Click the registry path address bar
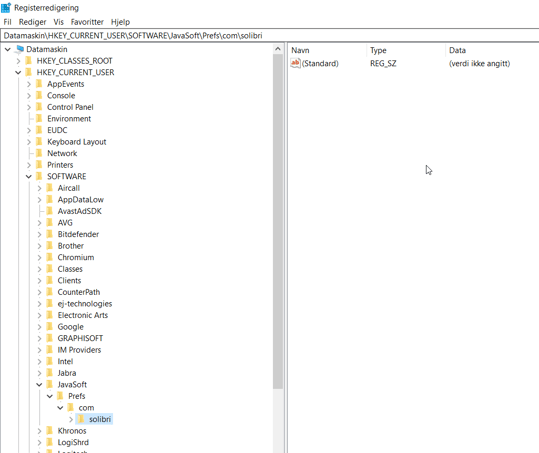539x453 pixels. point(270,36)
